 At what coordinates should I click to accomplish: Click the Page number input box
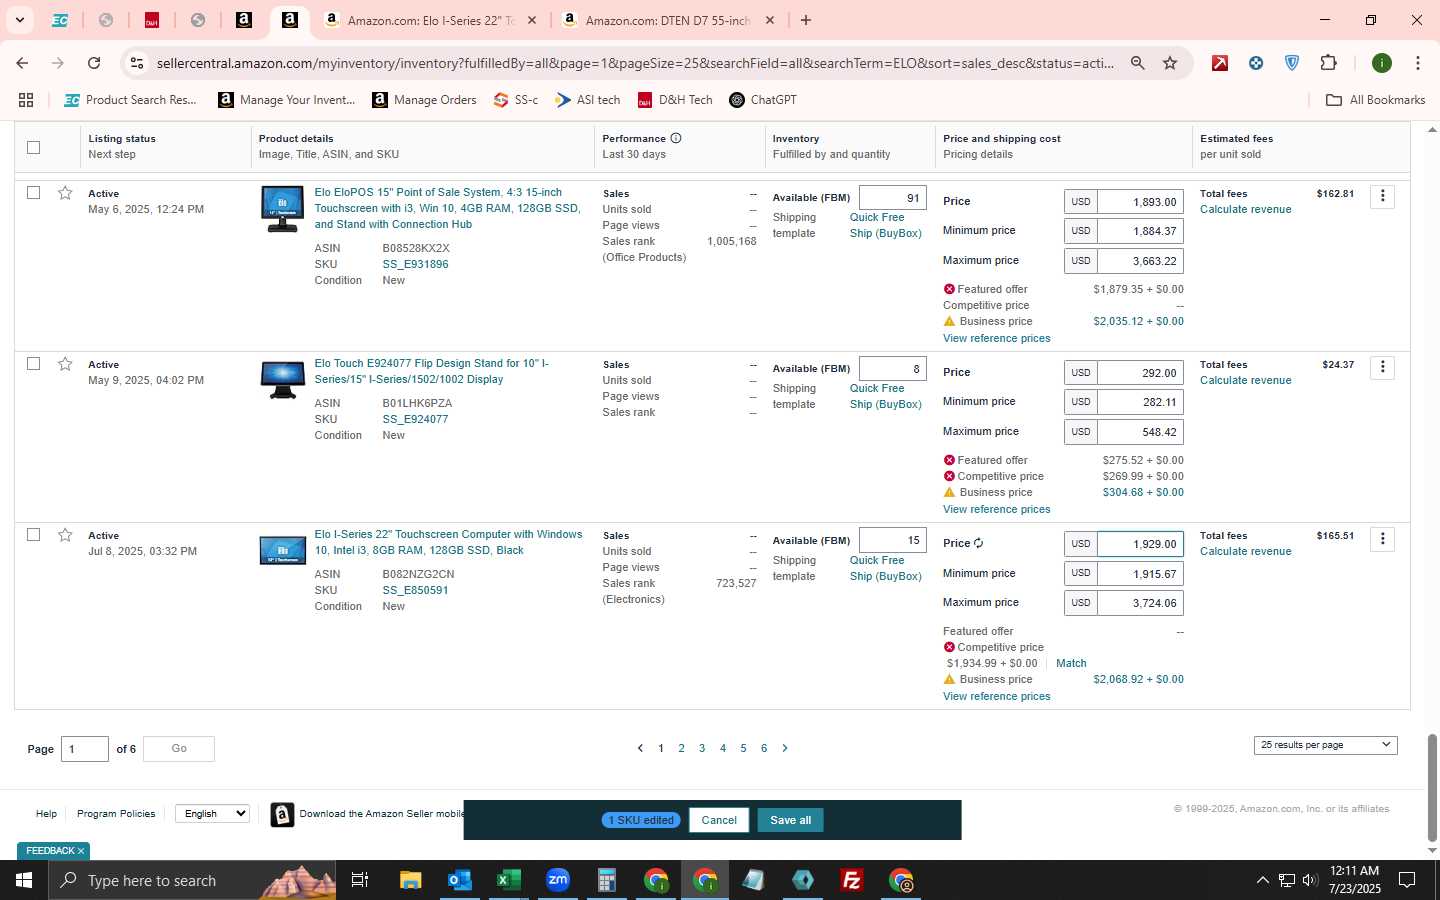click(x=85, y=749)
